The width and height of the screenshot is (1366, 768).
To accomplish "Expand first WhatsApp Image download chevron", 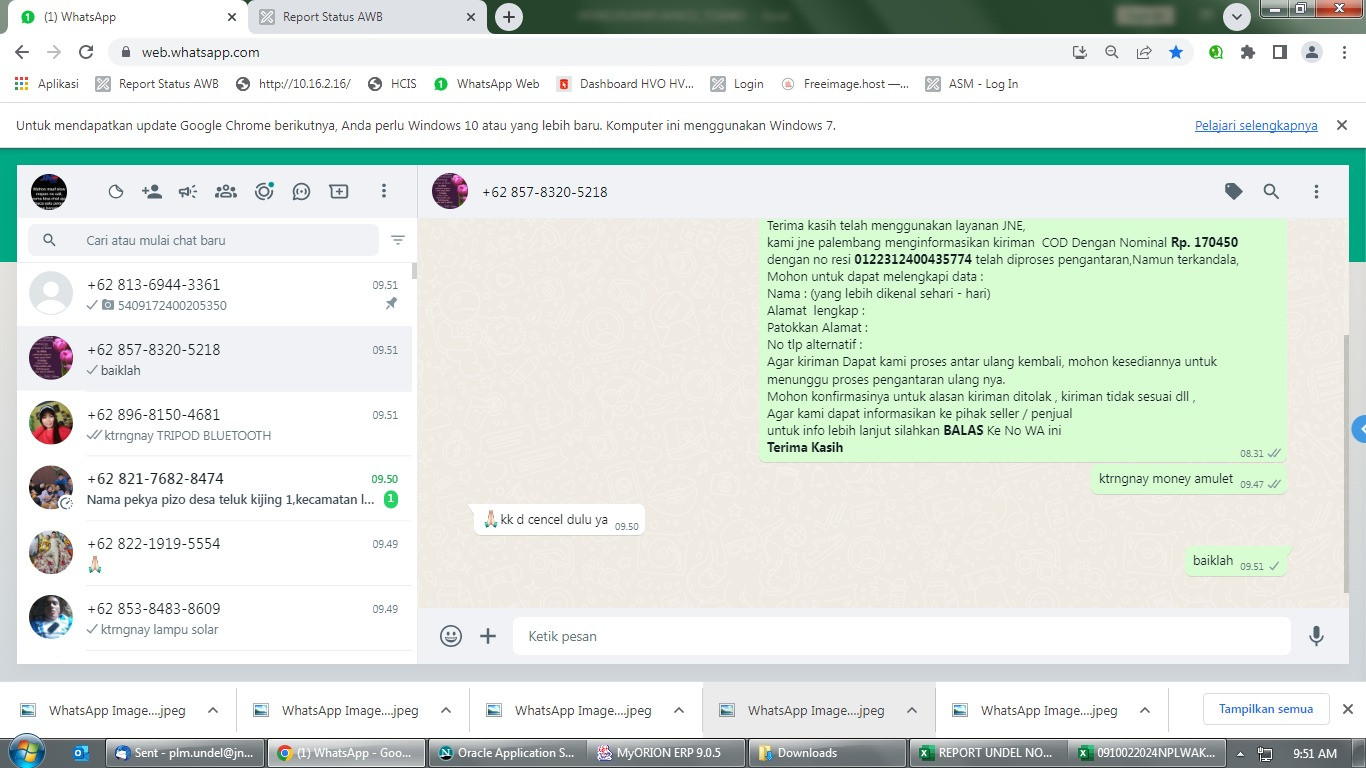I will 213,710.
